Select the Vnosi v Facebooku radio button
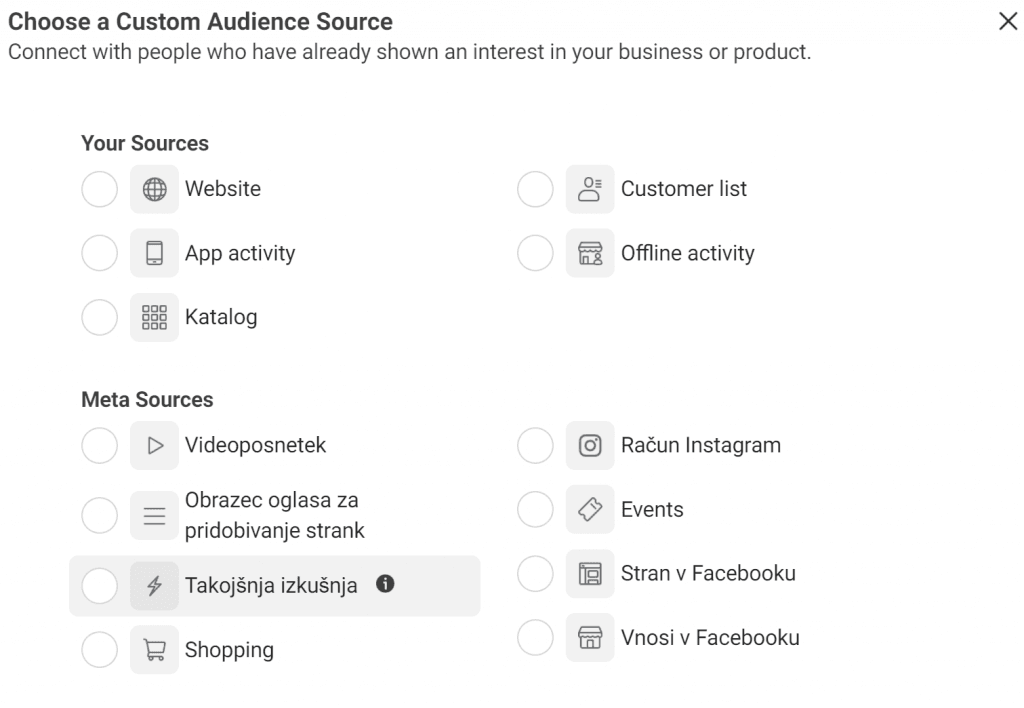 click(535, 637)
